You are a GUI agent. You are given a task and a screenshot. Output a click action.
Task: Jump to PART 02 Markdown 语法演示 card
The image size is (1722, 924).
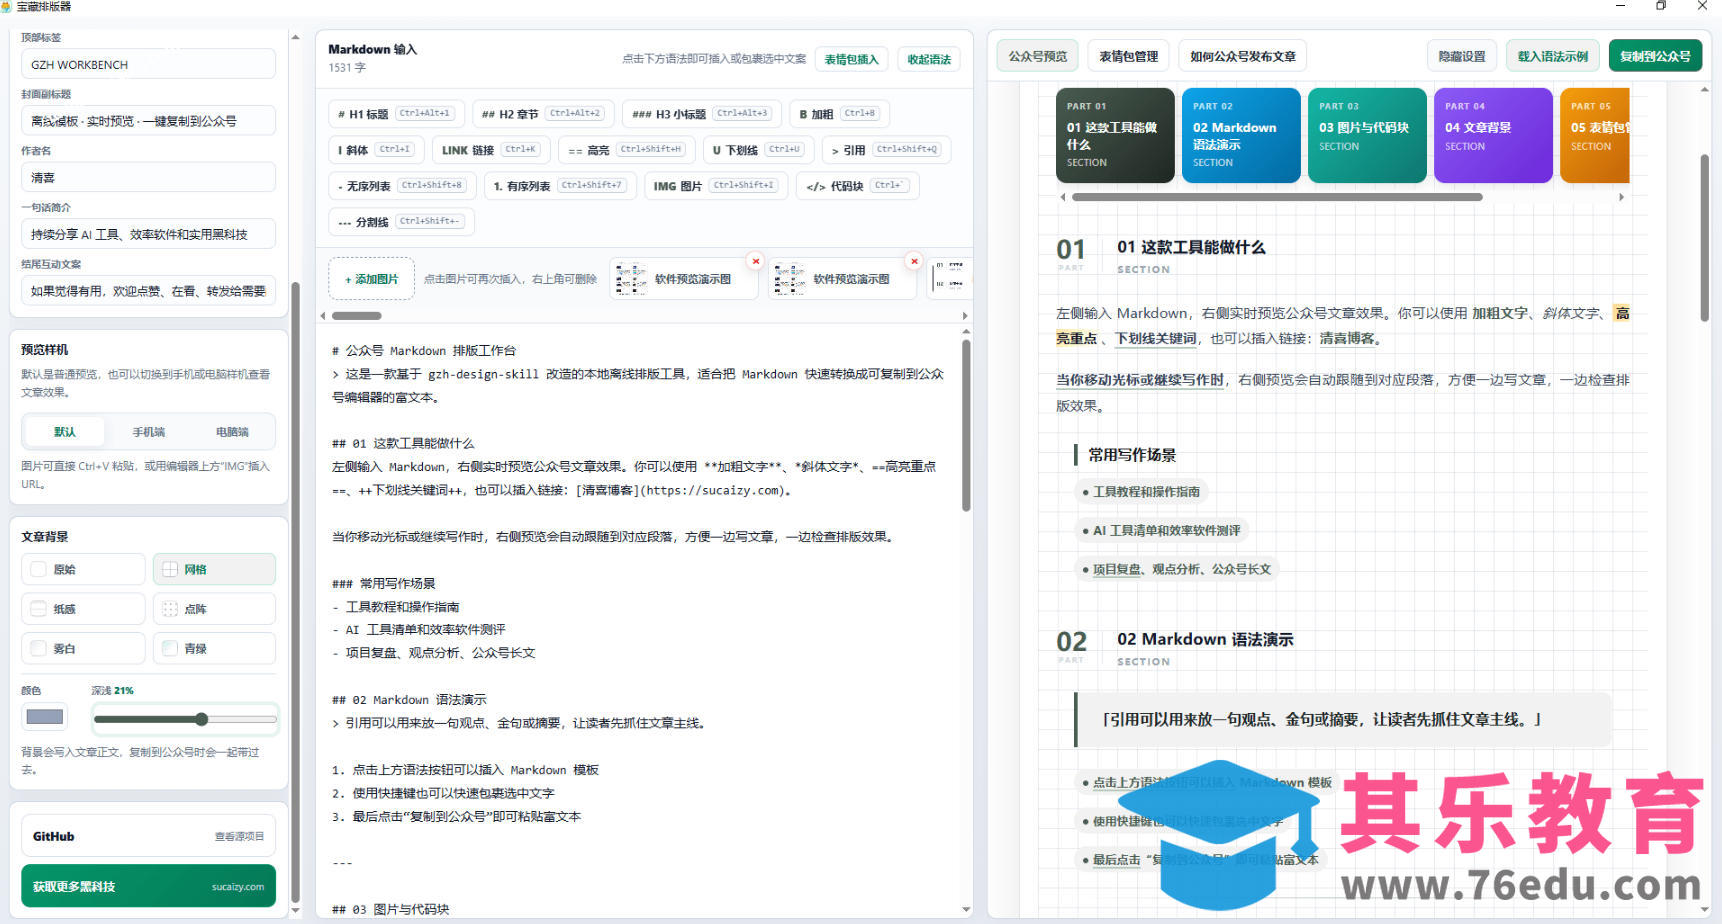[1241, 135]
